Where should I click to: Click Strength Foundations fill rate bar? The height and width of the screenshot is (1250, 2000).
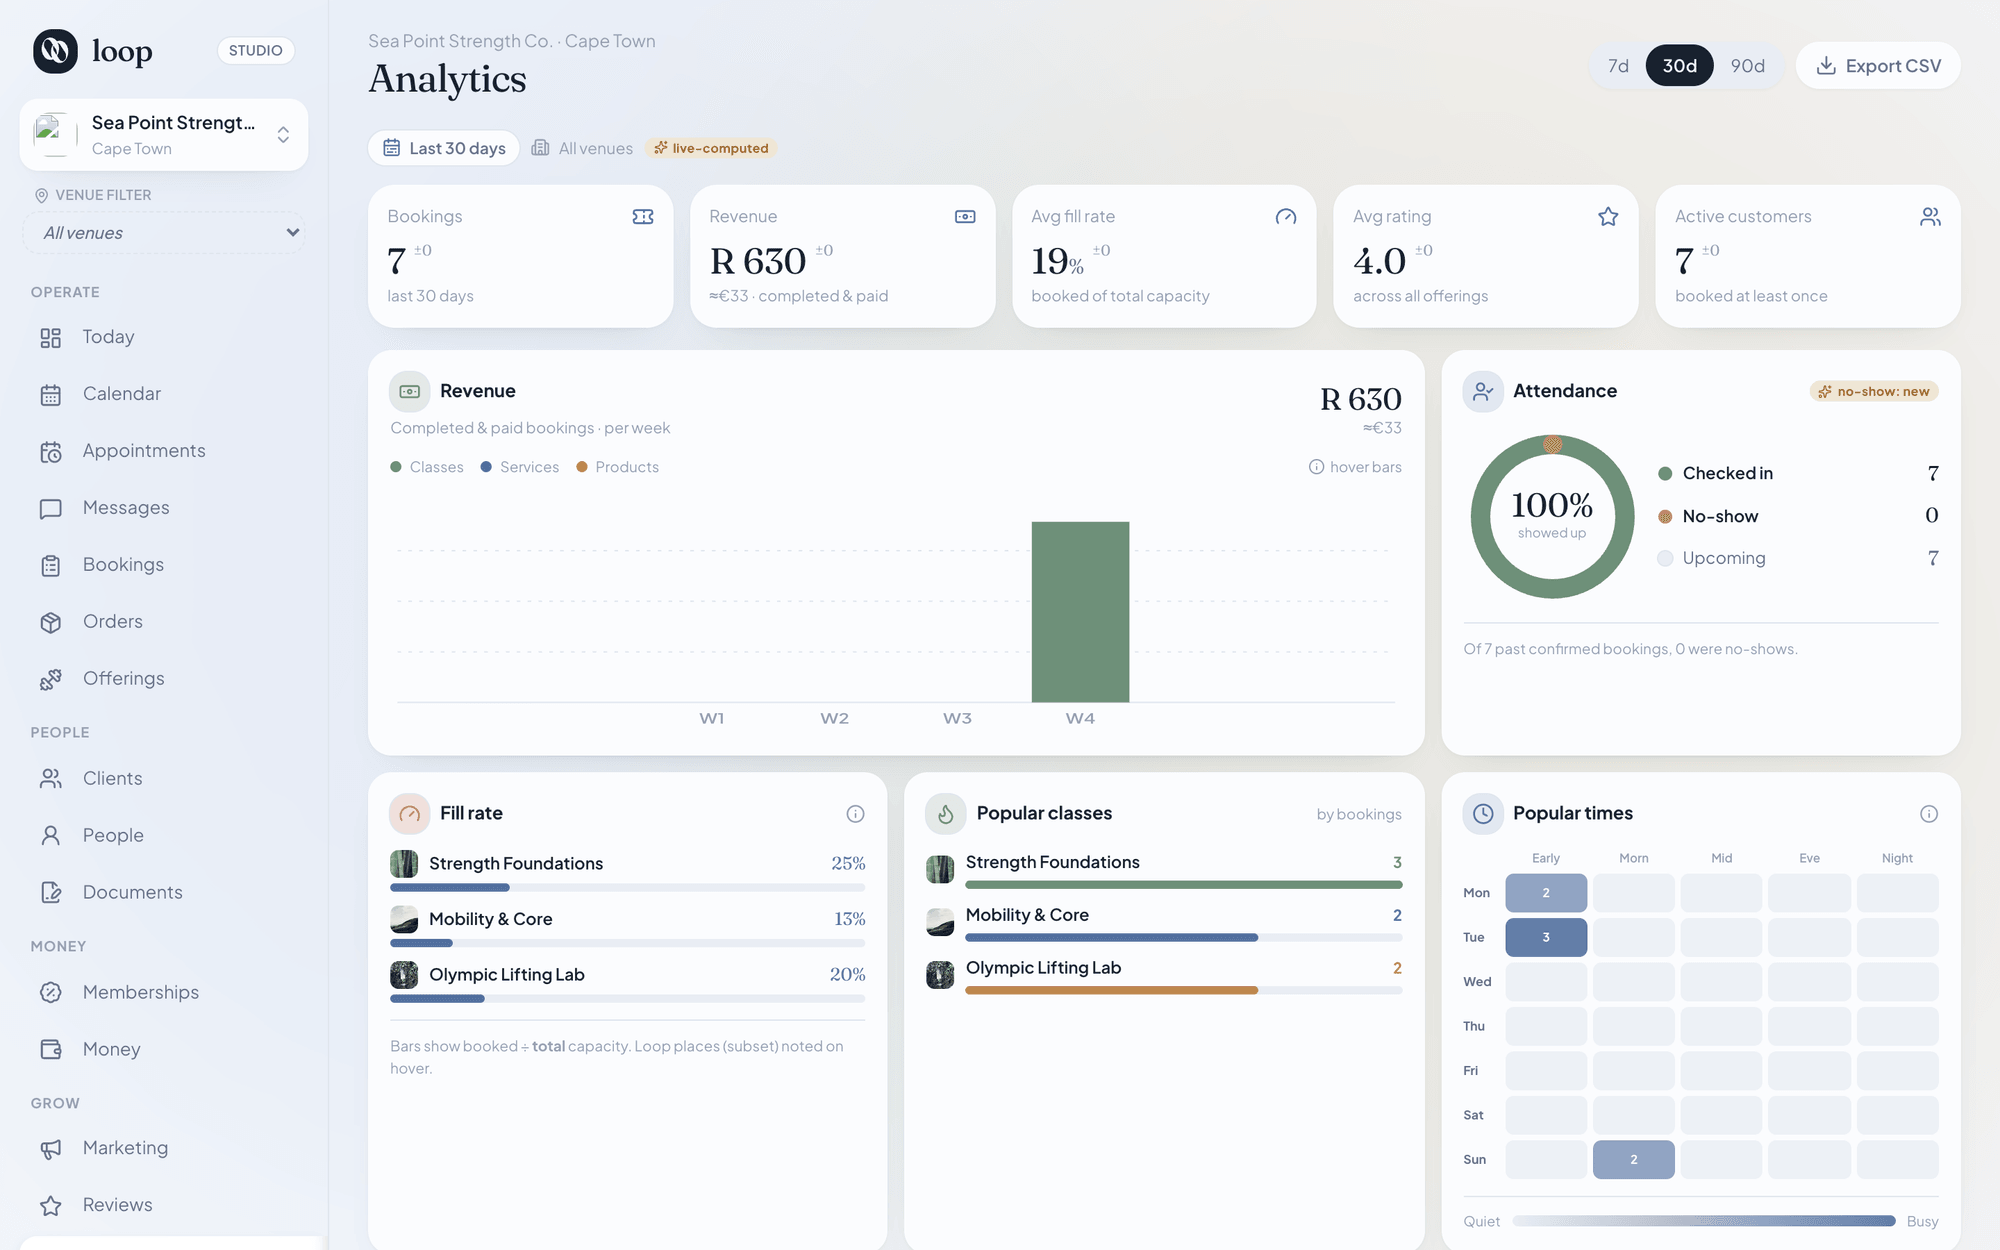click(628, 888)
